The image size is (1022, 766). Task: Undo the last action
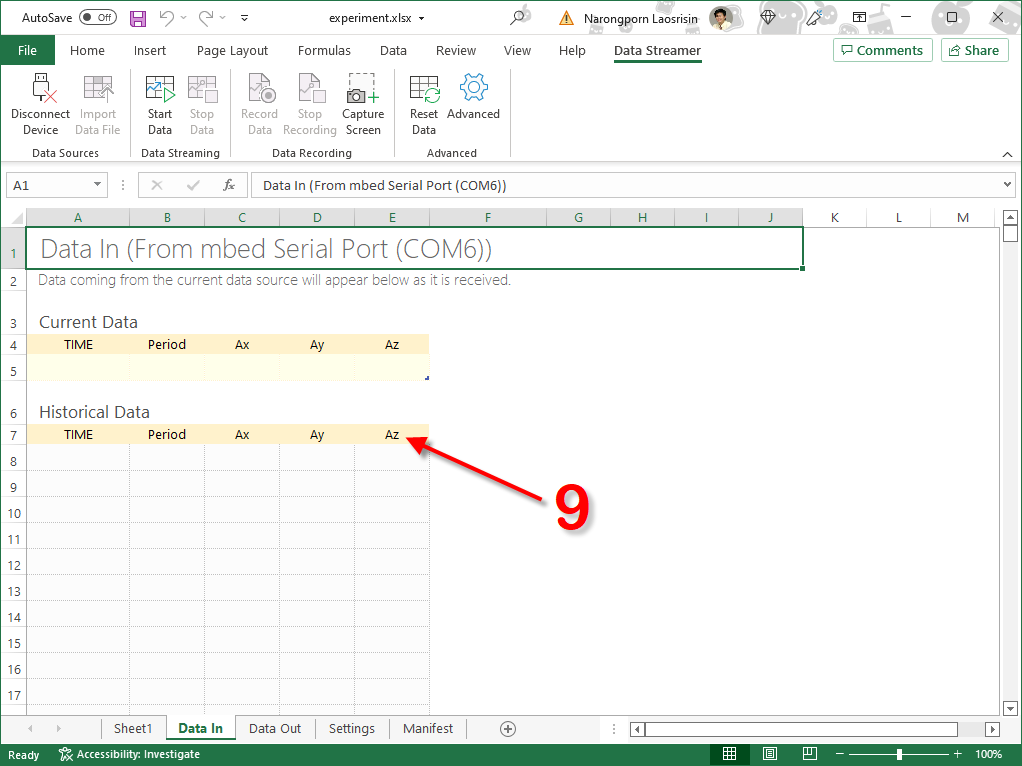166,18
